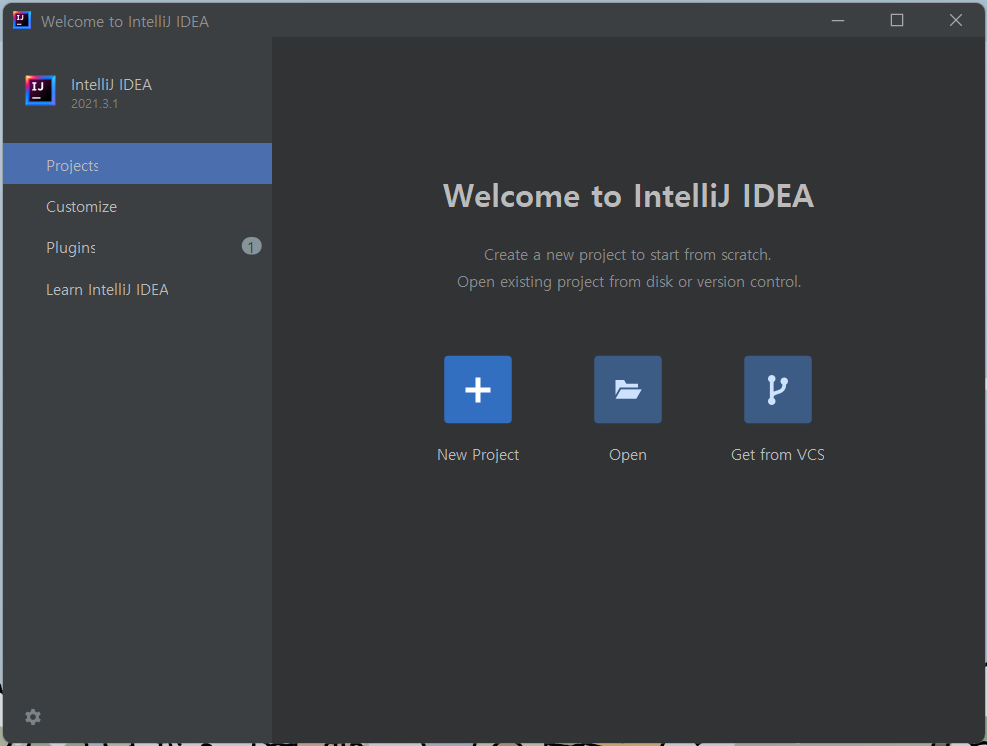This screenshot has height=746, width=987.
Task: Click the IntelliJ IDEA product name in the sidebar
Action: (111, 84)
